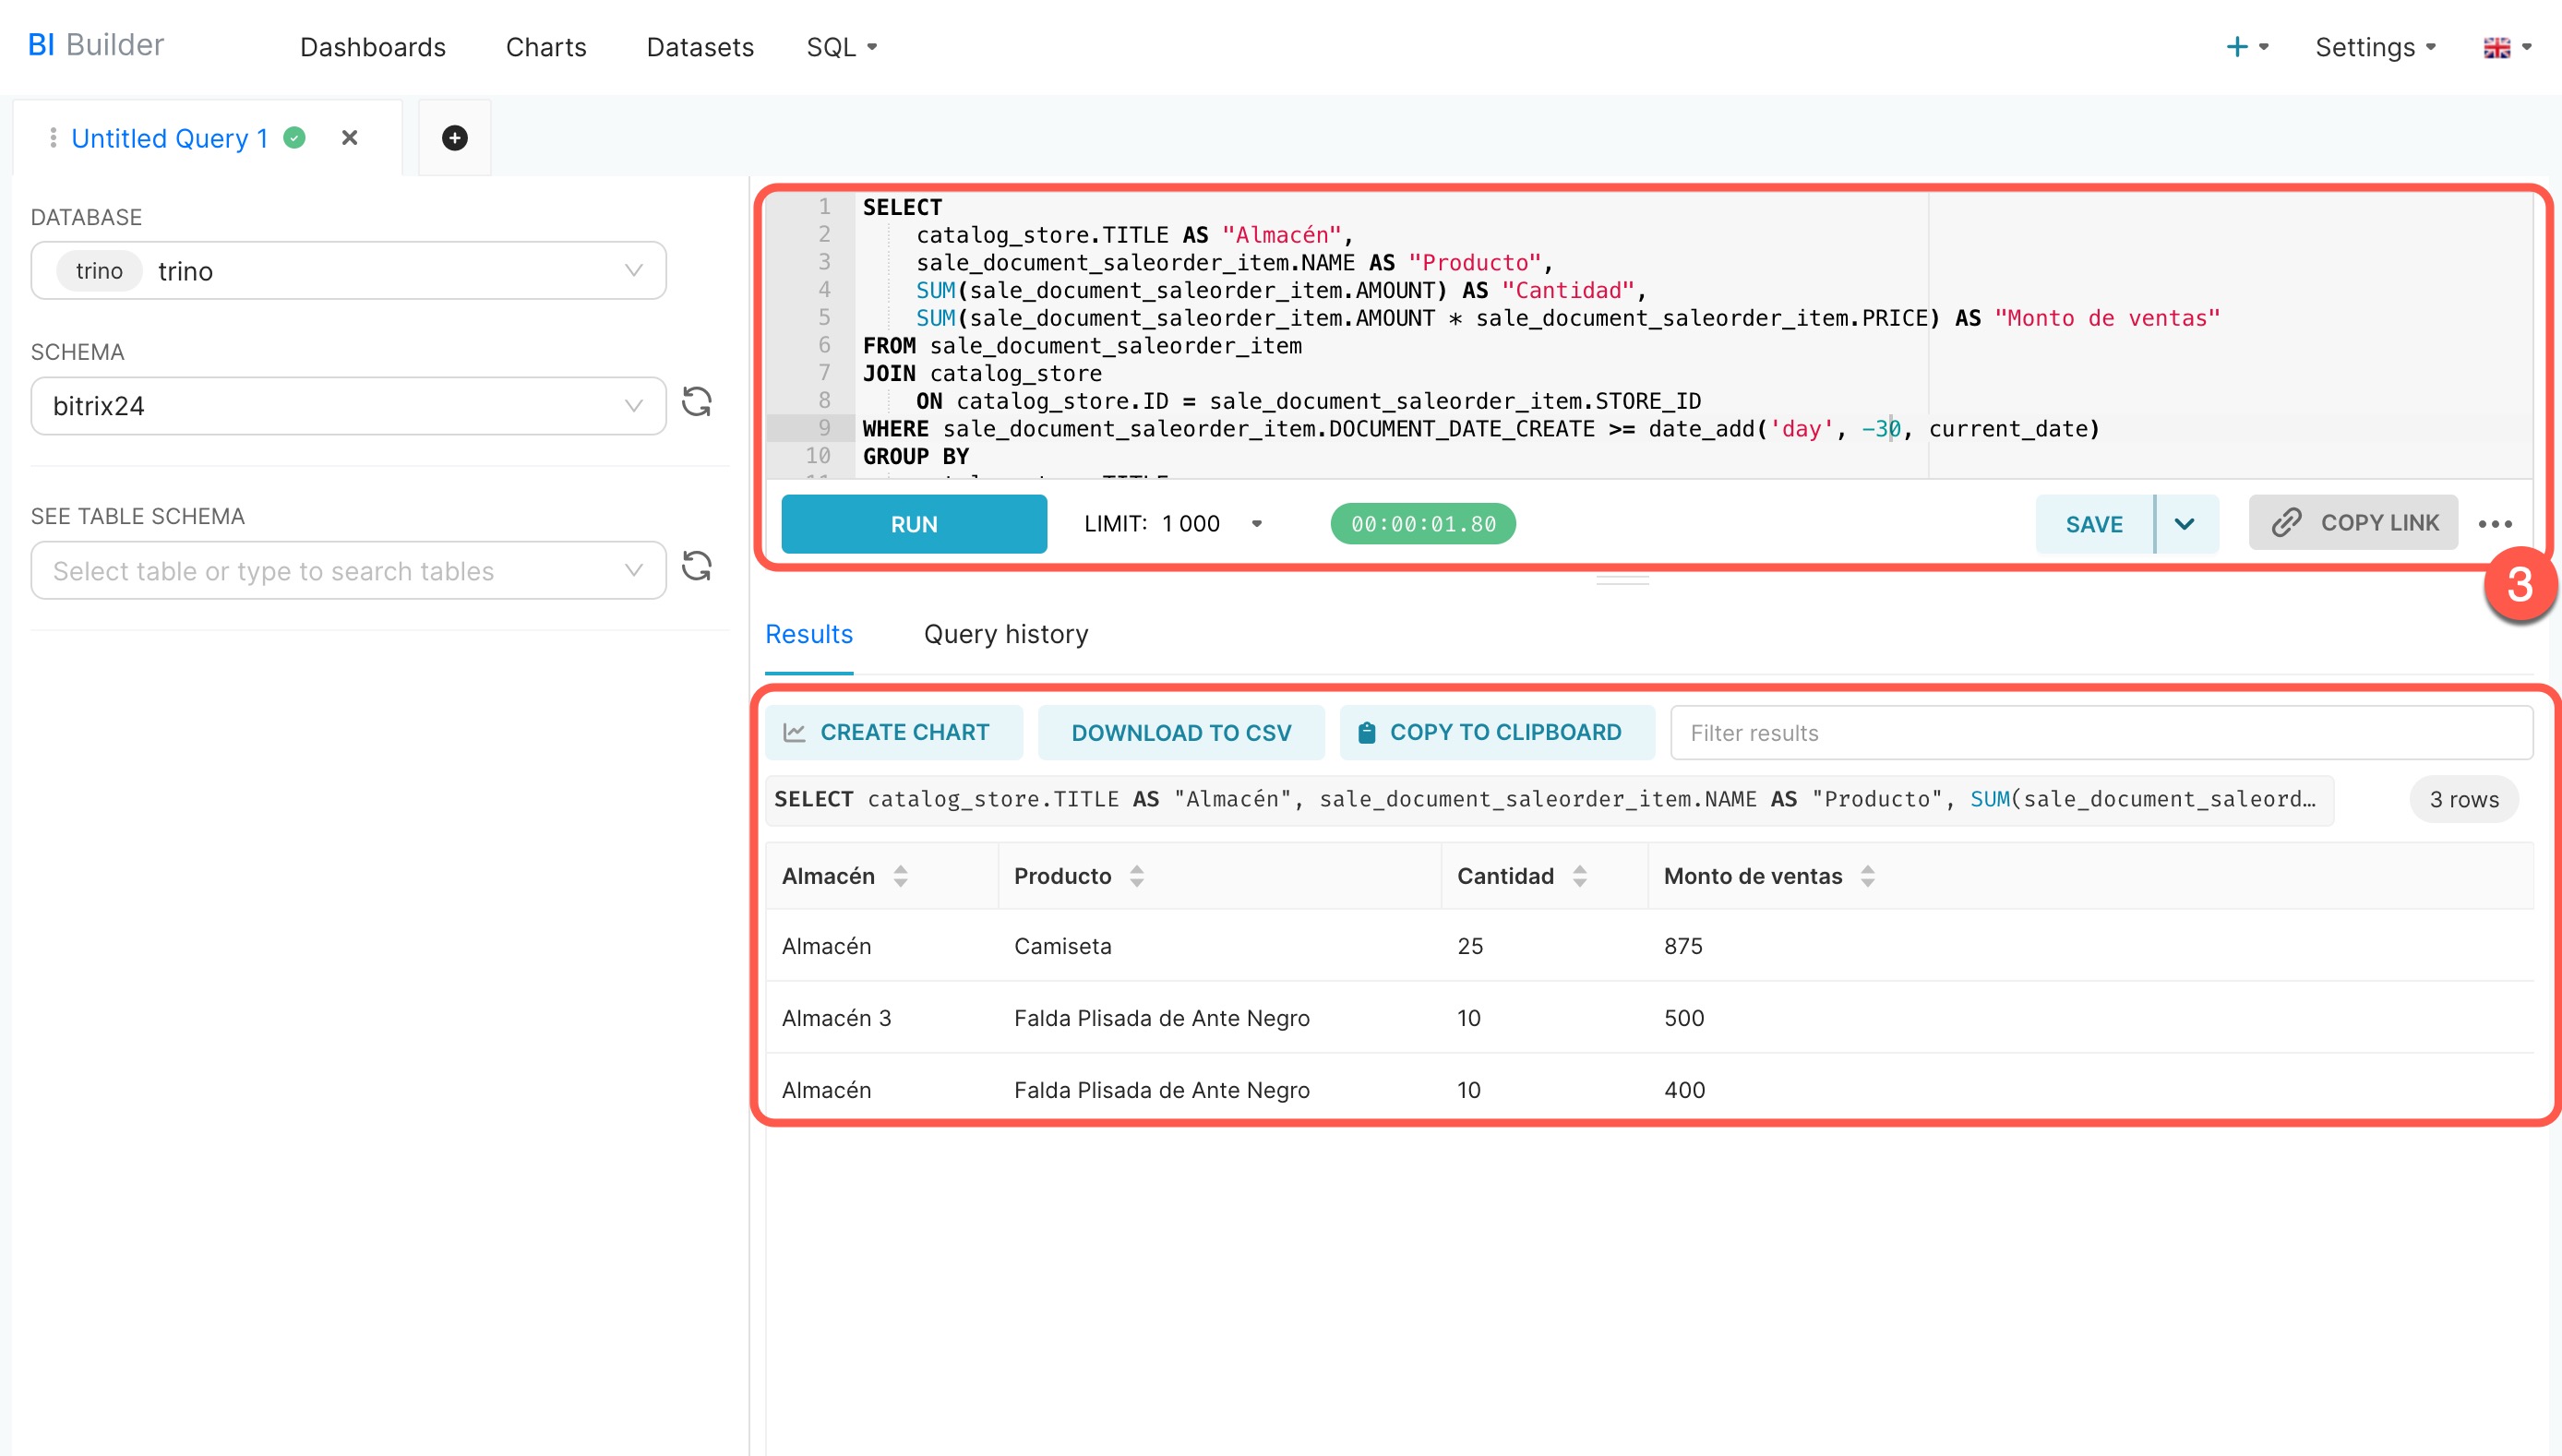Switch to the Query history tab
2562x1456 pixels.
coord(1005,634)
